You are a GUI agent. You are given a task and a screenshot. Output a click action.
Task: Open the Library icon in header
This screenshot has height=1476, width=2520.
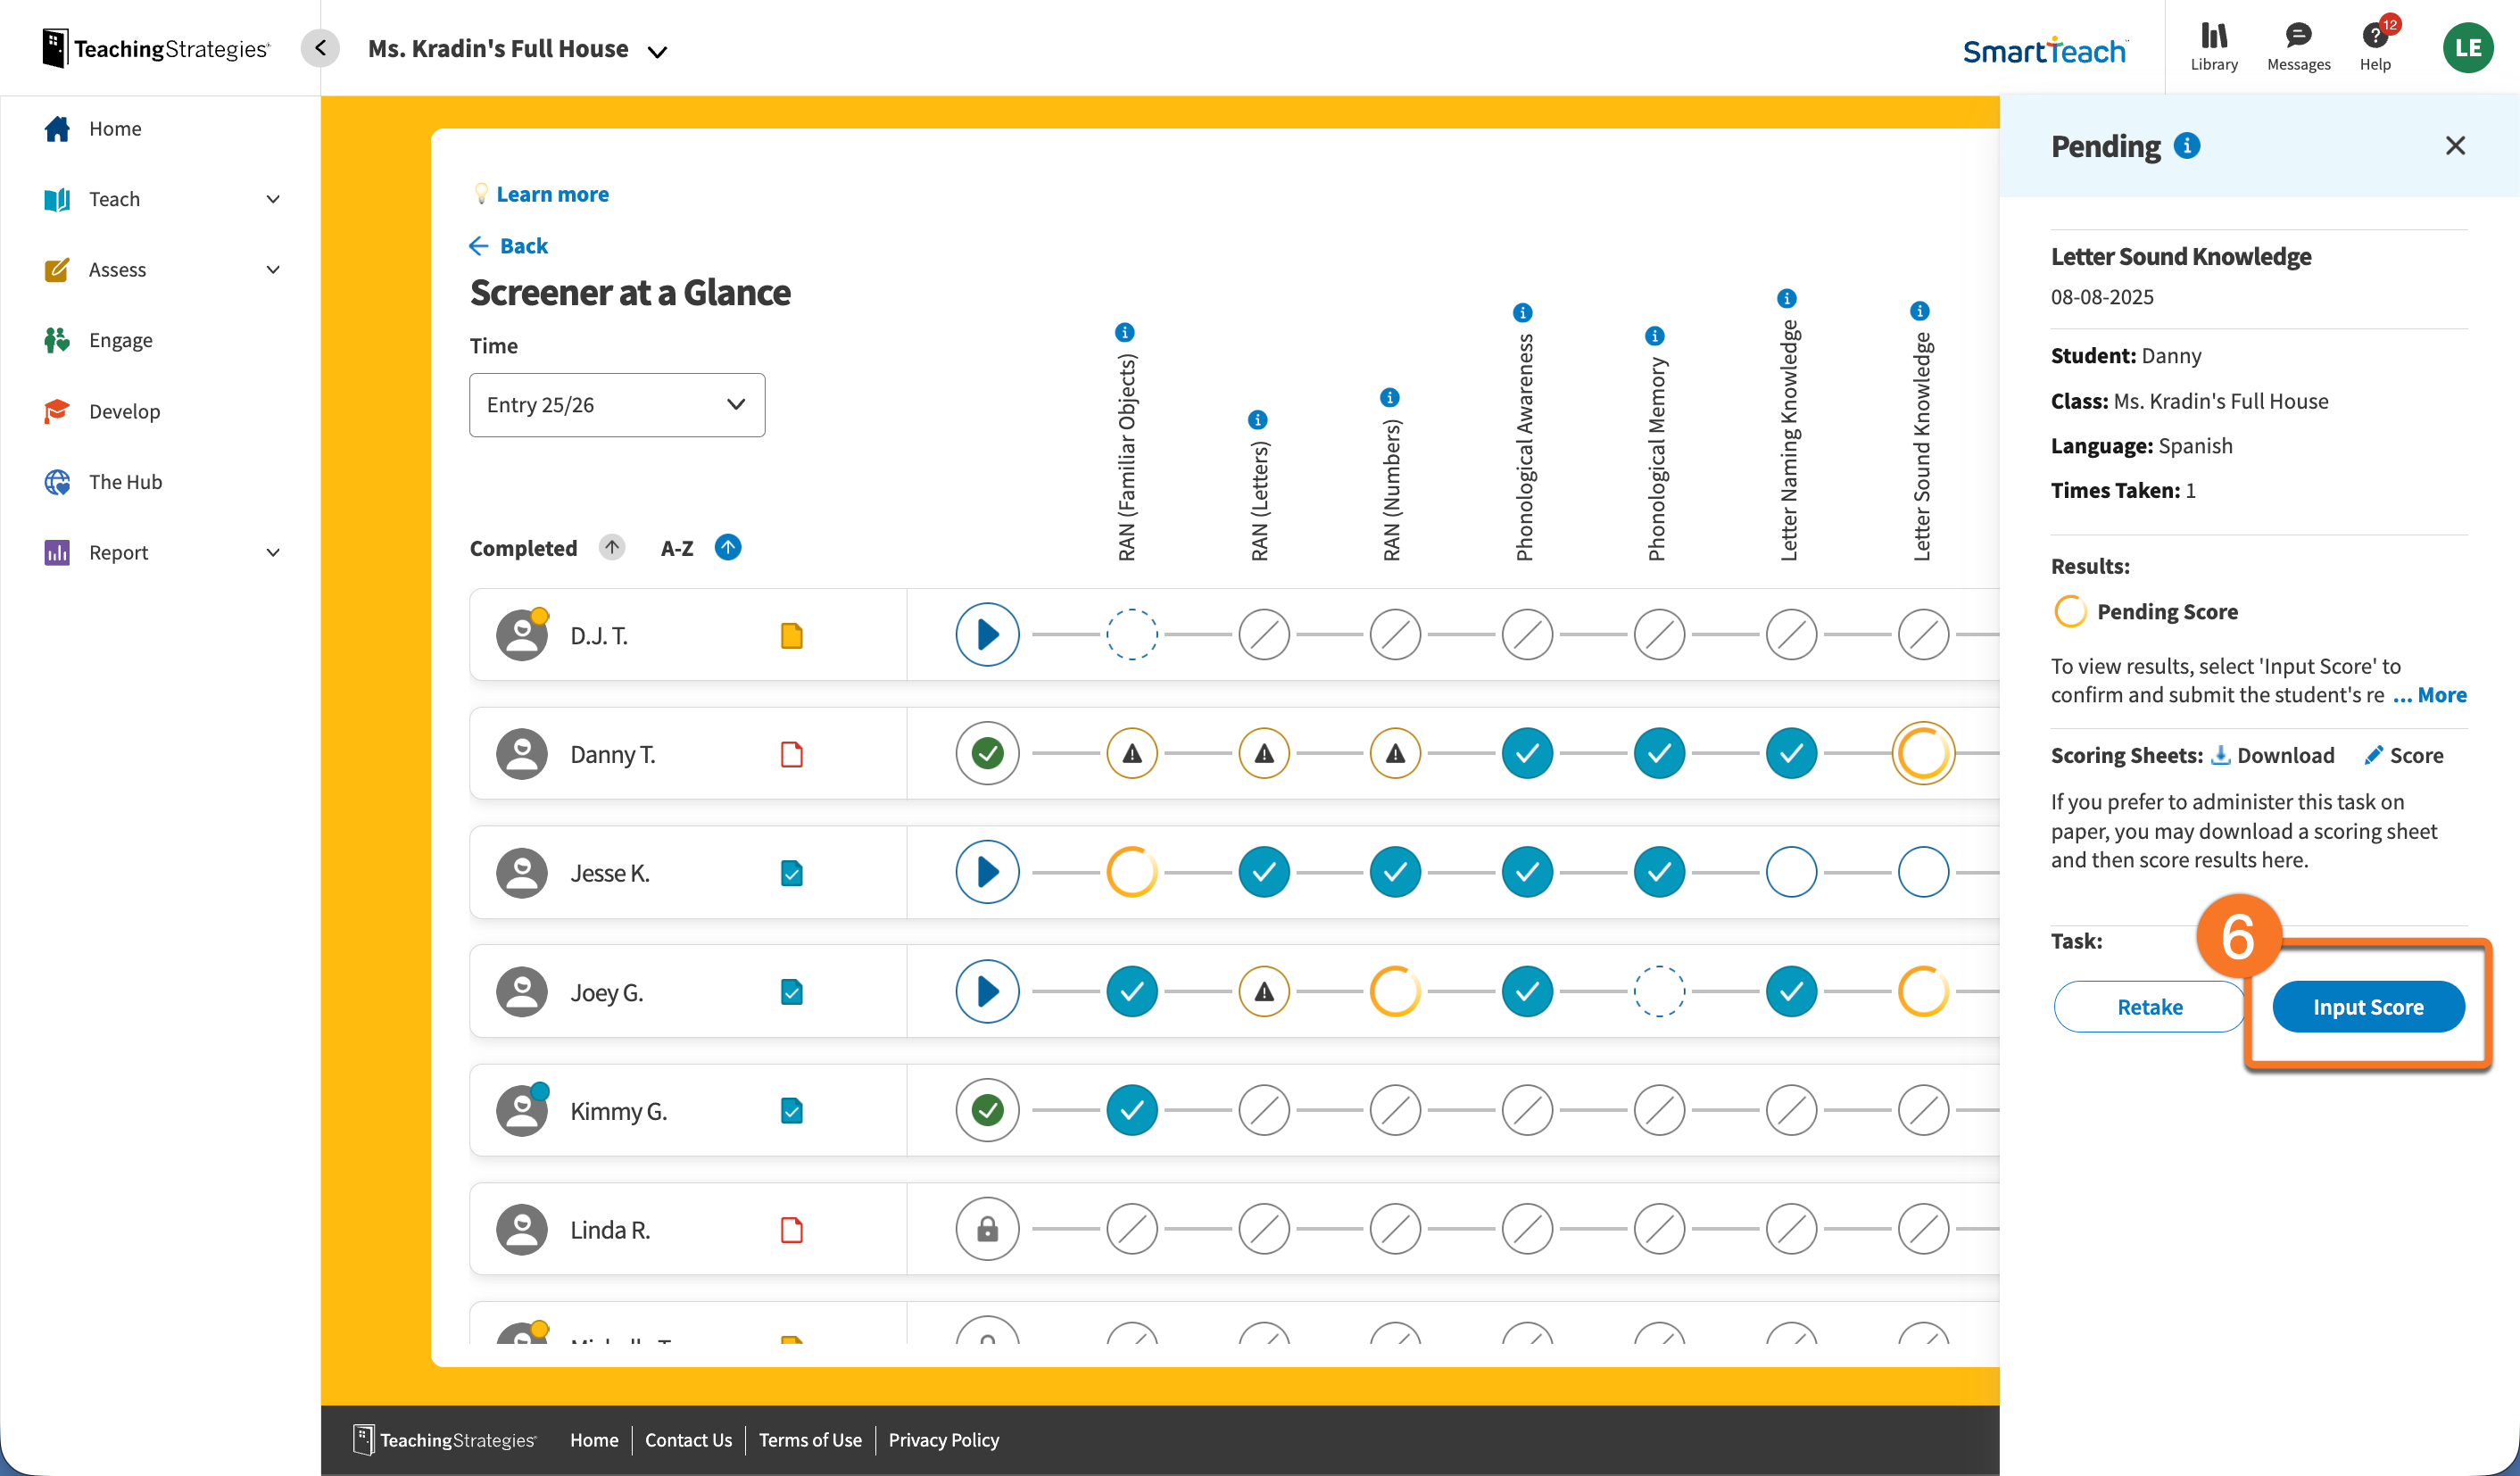click(2213, 47)
